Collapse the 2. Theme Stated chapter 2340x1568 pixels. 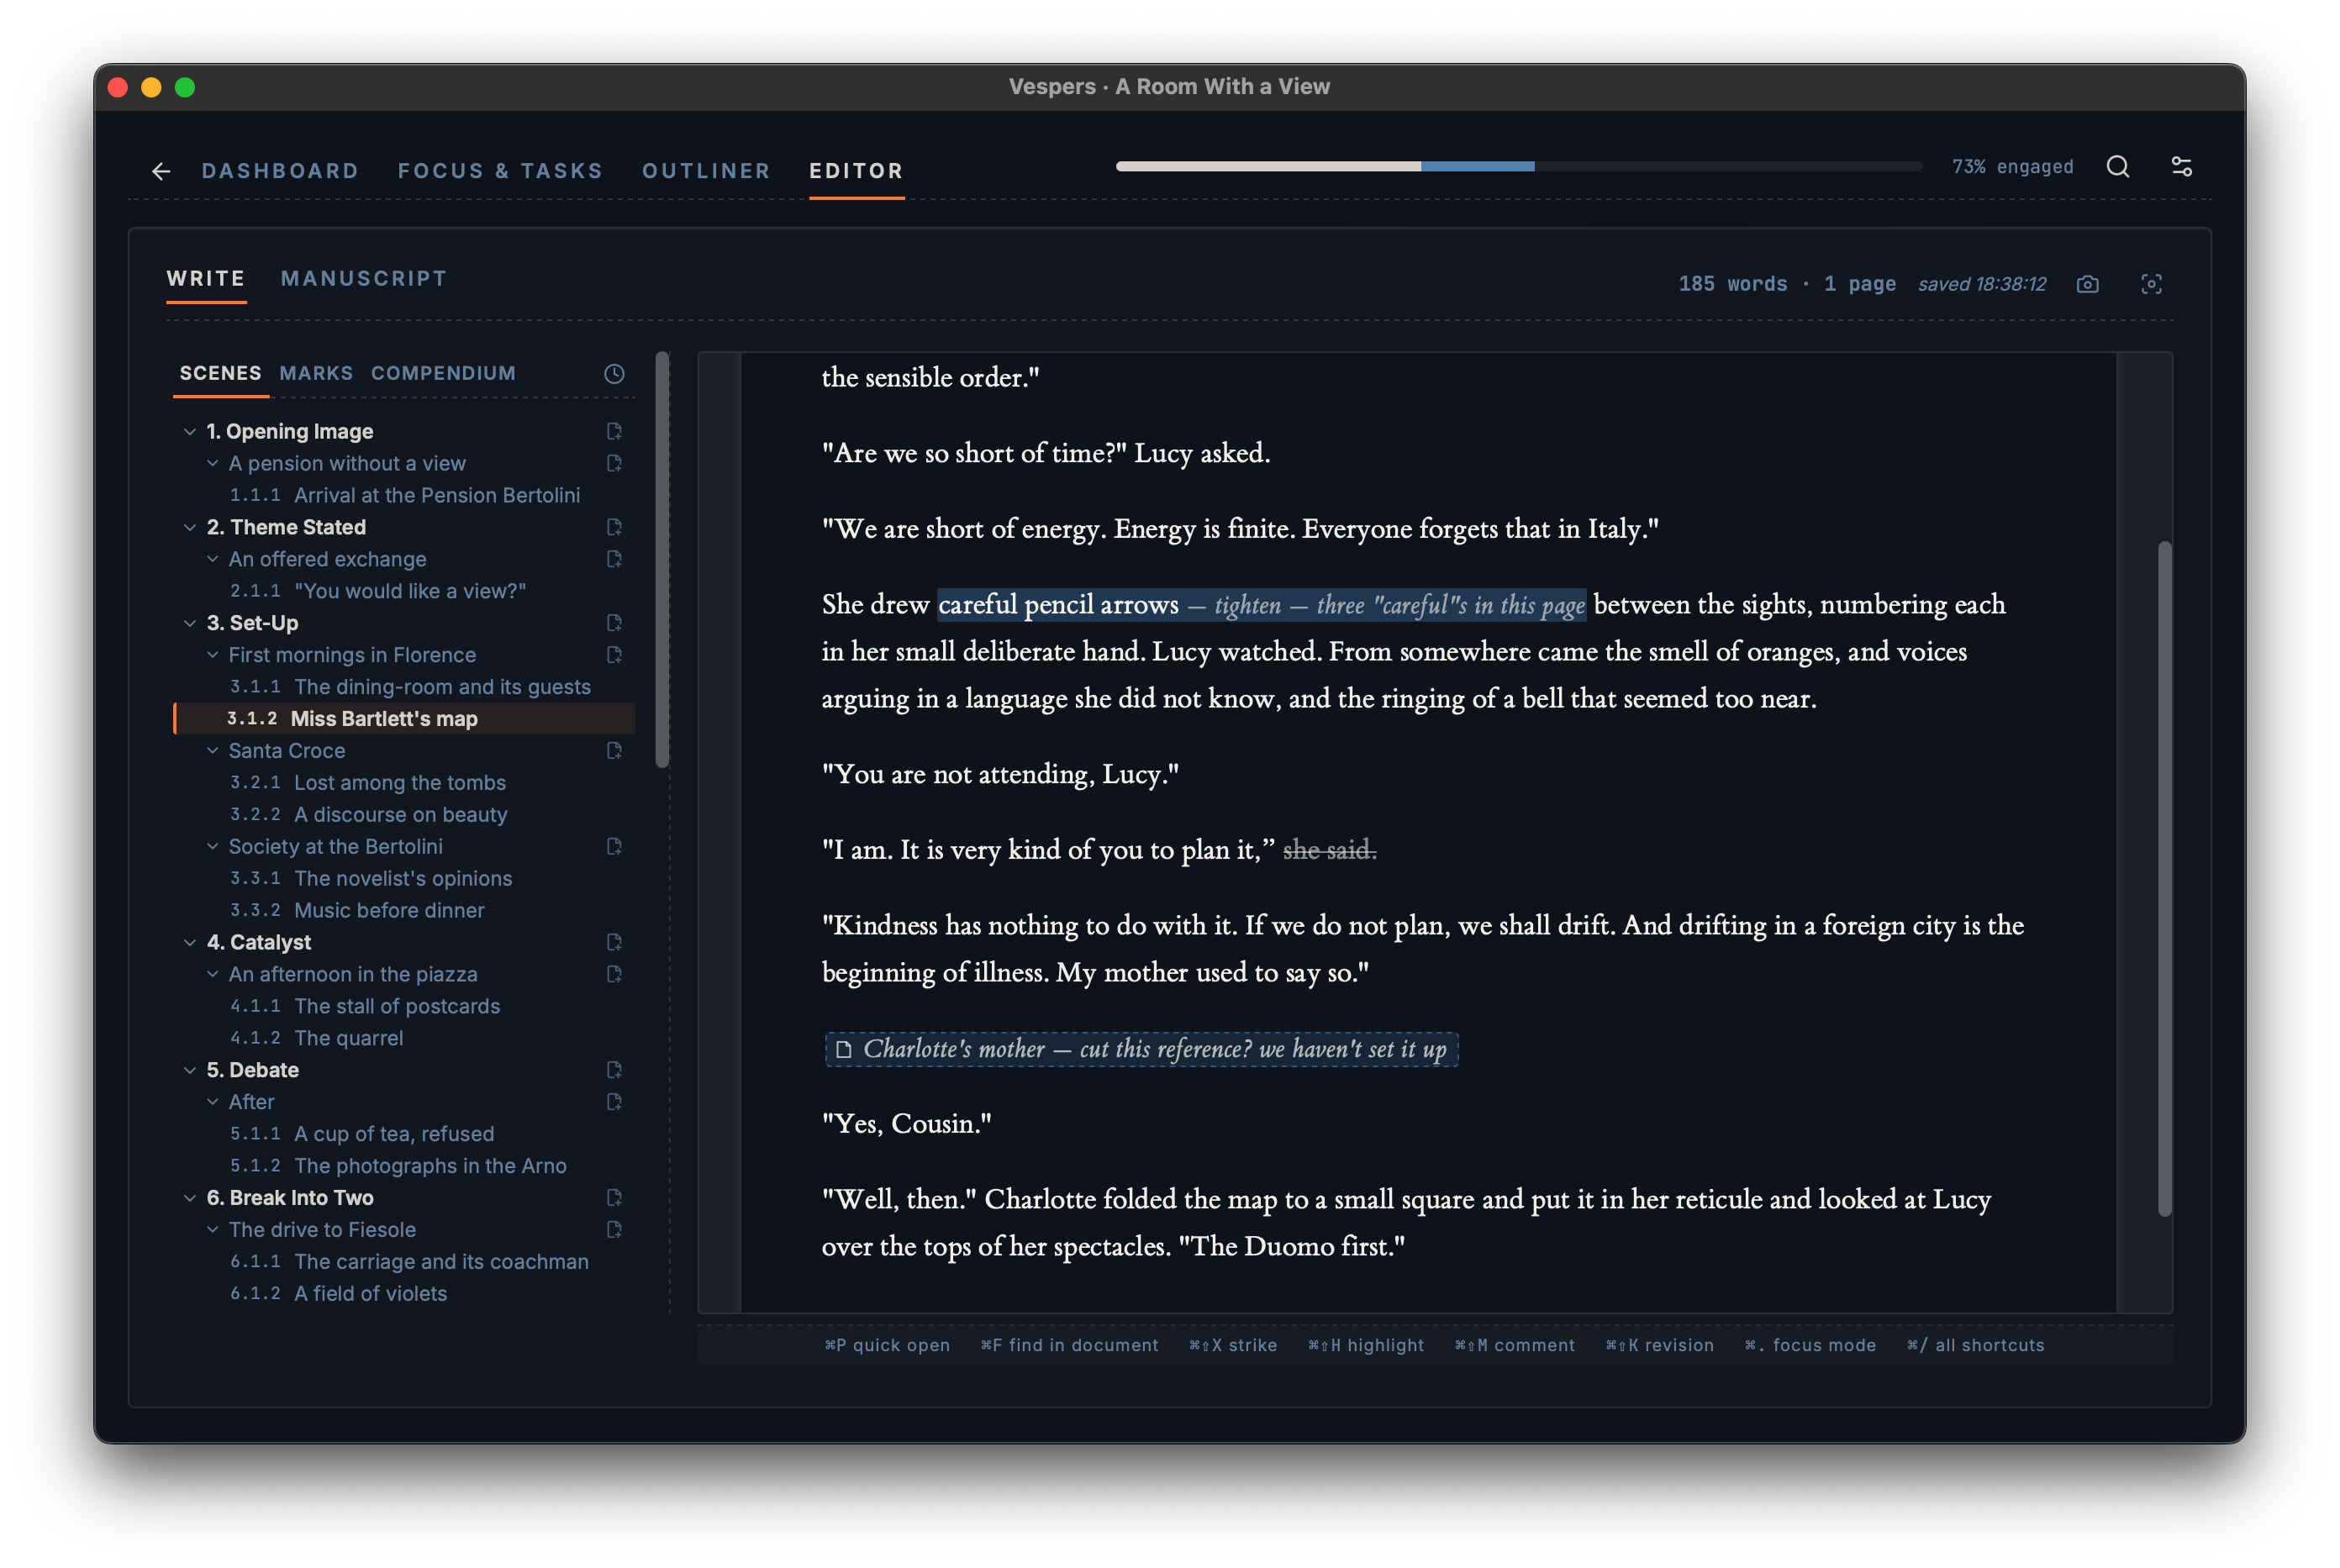click(189, 527)
